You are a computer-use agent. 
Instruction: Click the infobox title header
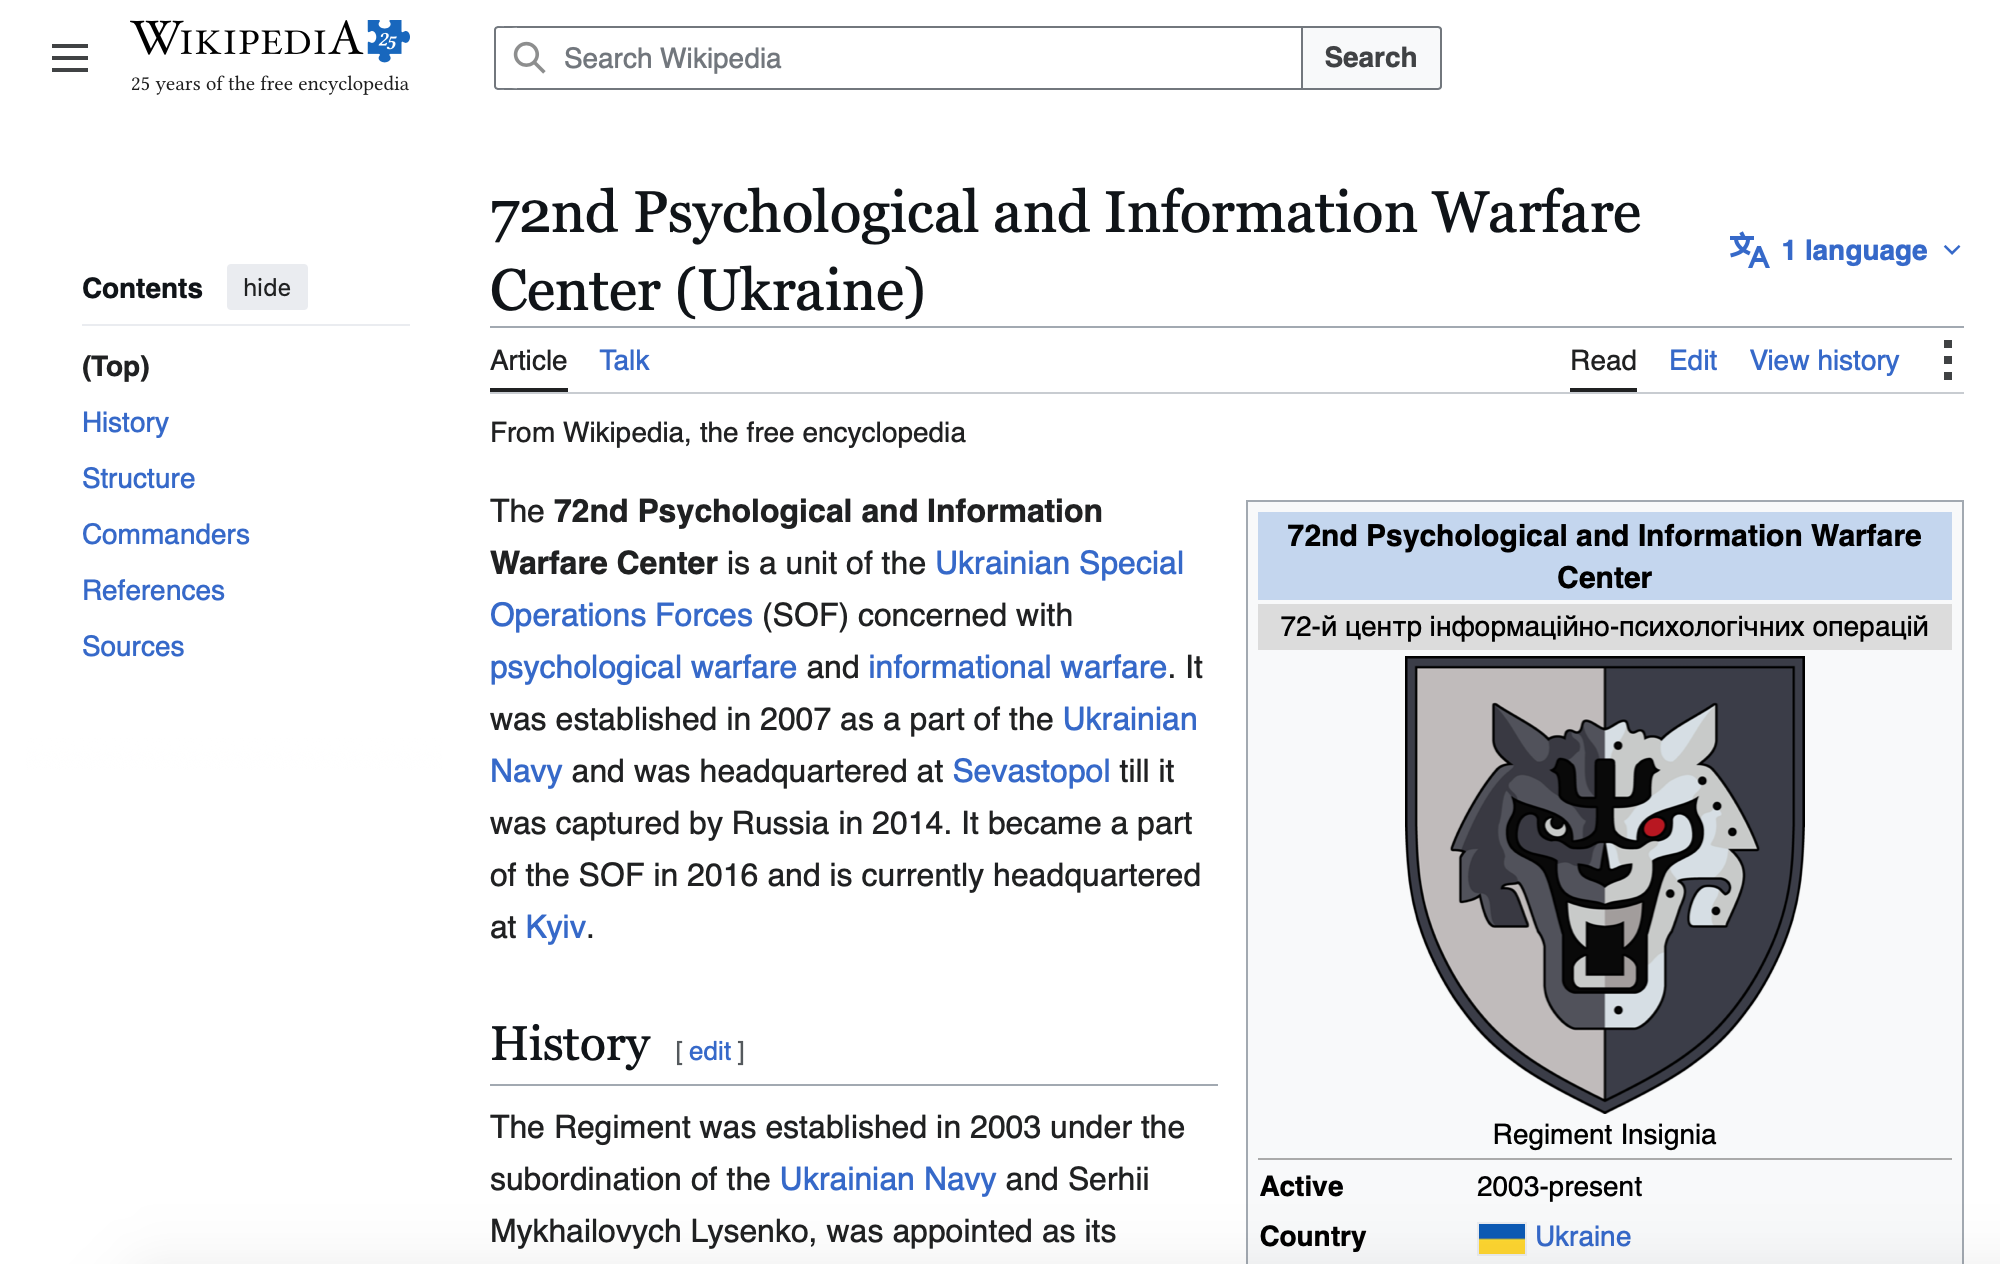tap(1604, 556)
